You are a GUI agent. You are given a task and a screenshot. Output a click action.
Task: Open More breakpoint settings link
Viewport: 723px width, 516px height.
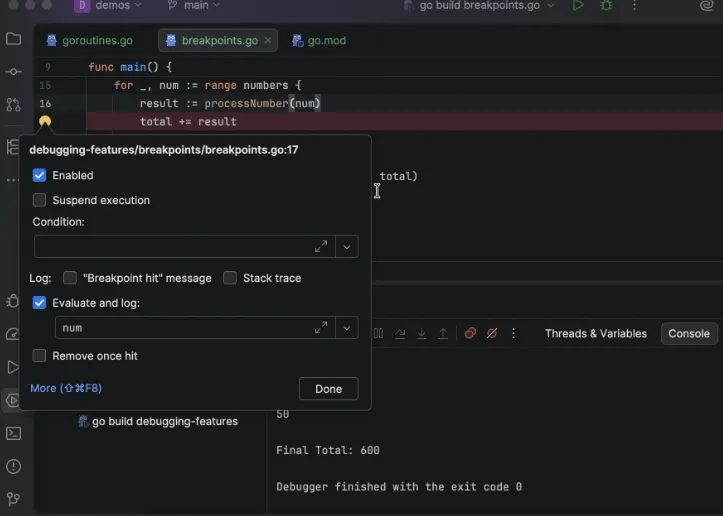pos(66,388)
